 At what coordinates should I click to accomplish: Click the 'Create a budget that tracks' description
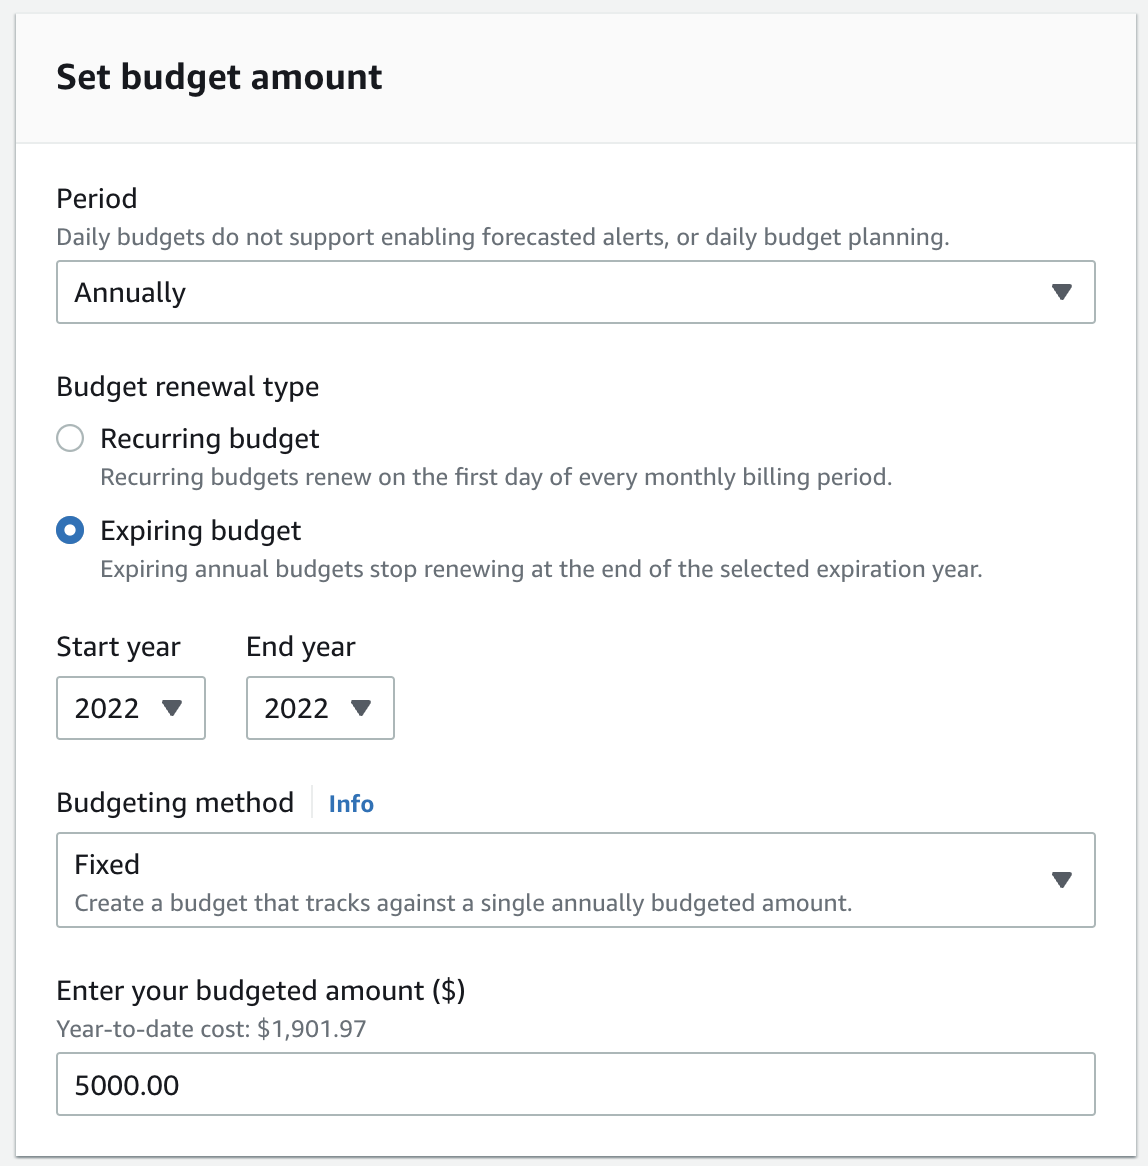tap(463, 903)
